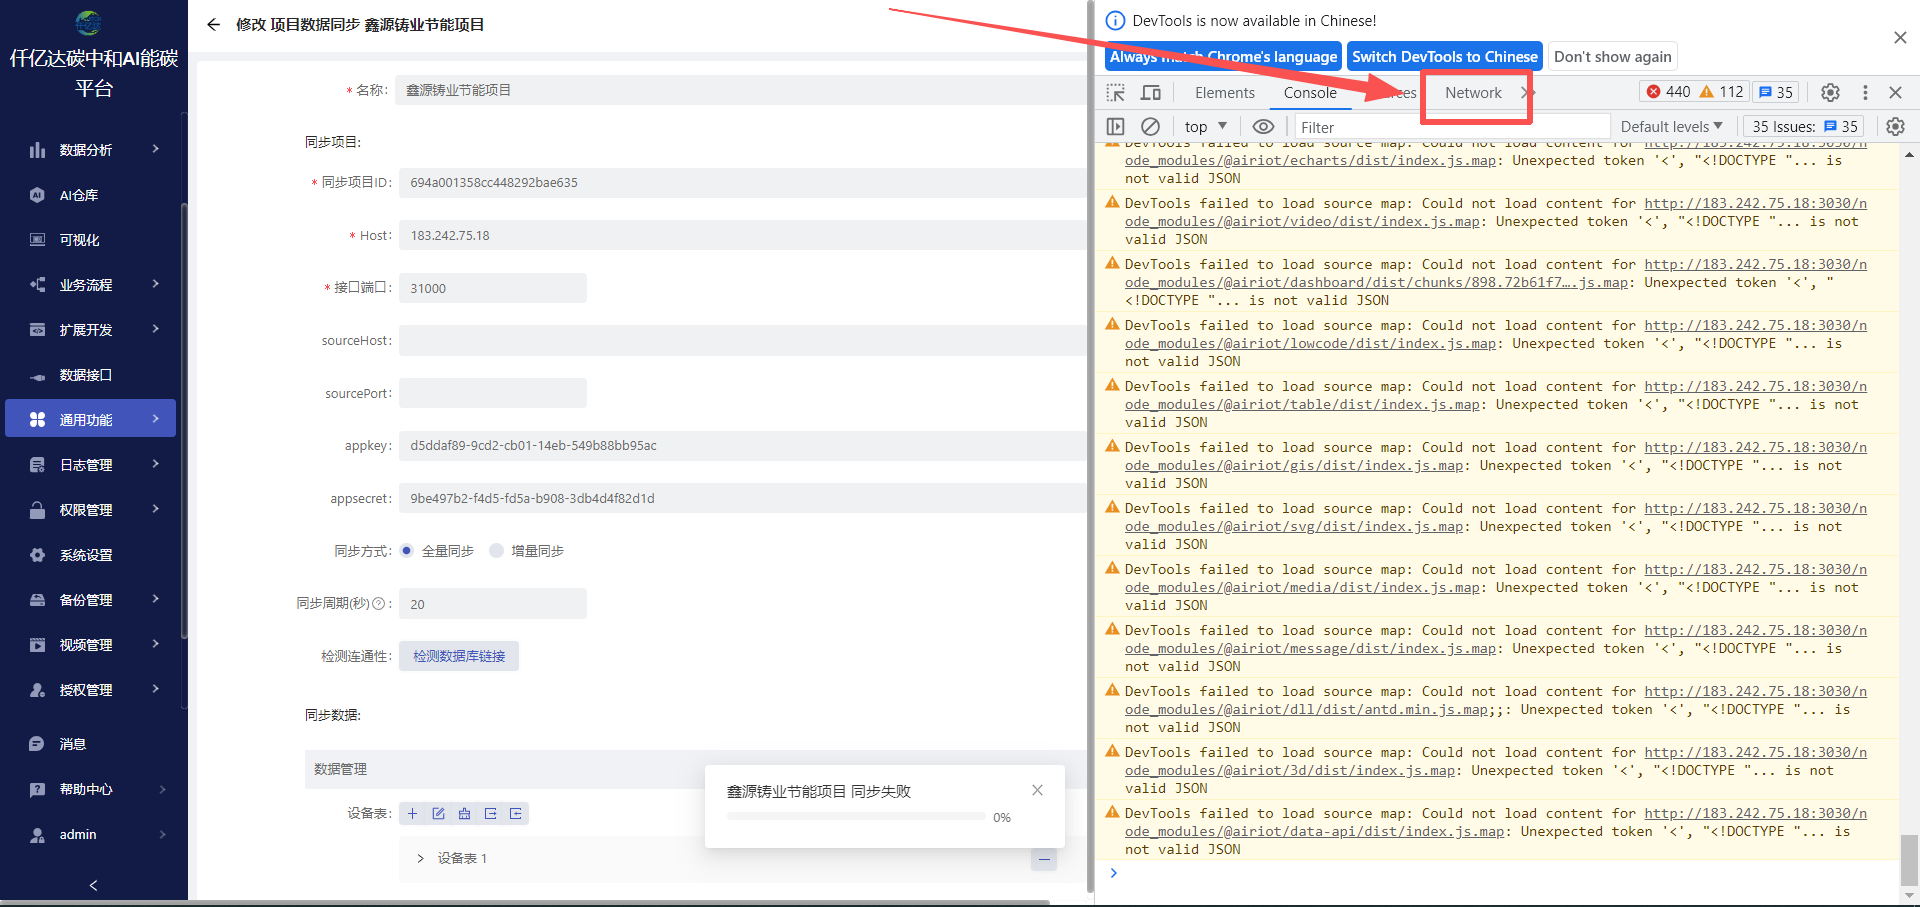Click Switch DevTools to Chinese button
Screen dimensions: 1920x907
pos(1444,57)
